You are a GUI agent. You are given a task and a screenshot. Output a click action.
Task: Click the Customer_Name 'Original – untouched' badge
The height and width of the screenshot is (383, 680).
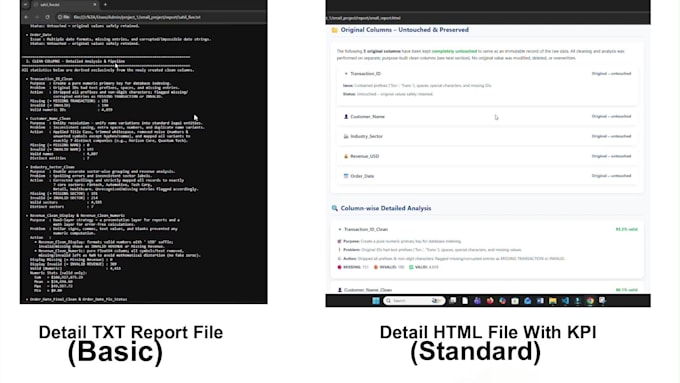click(x=611, y=116)
